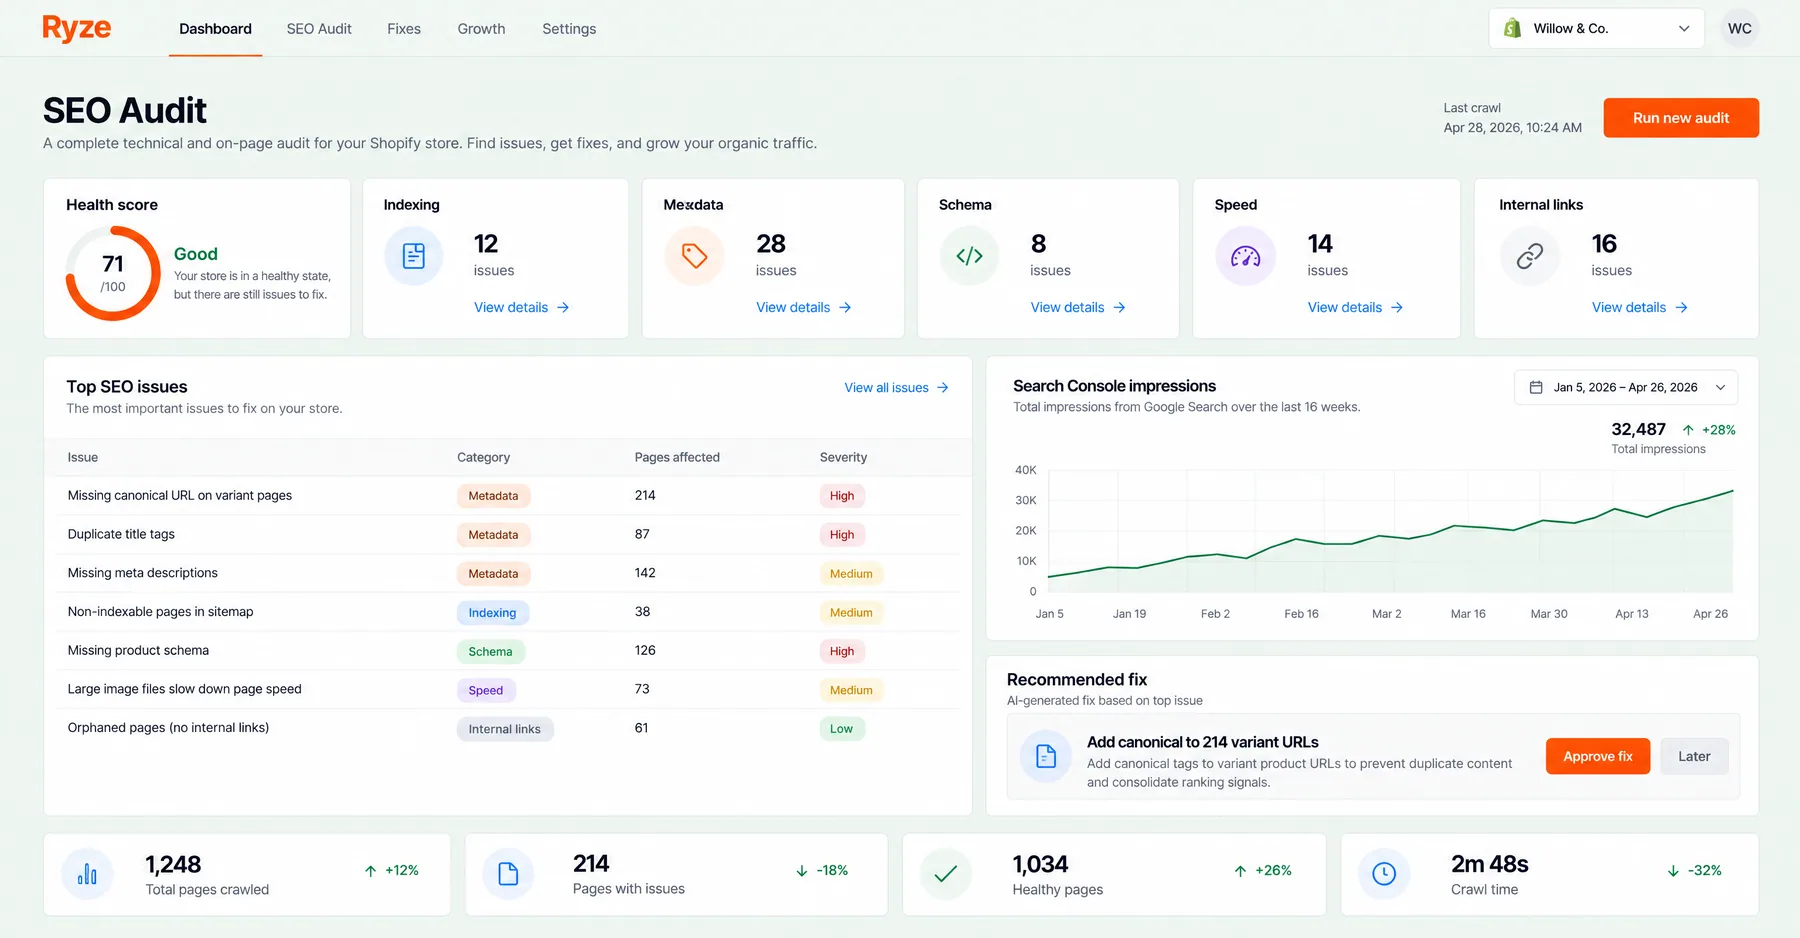Click the Indexing category tag
1800x938 pixels.
click(x=492, y=613)
